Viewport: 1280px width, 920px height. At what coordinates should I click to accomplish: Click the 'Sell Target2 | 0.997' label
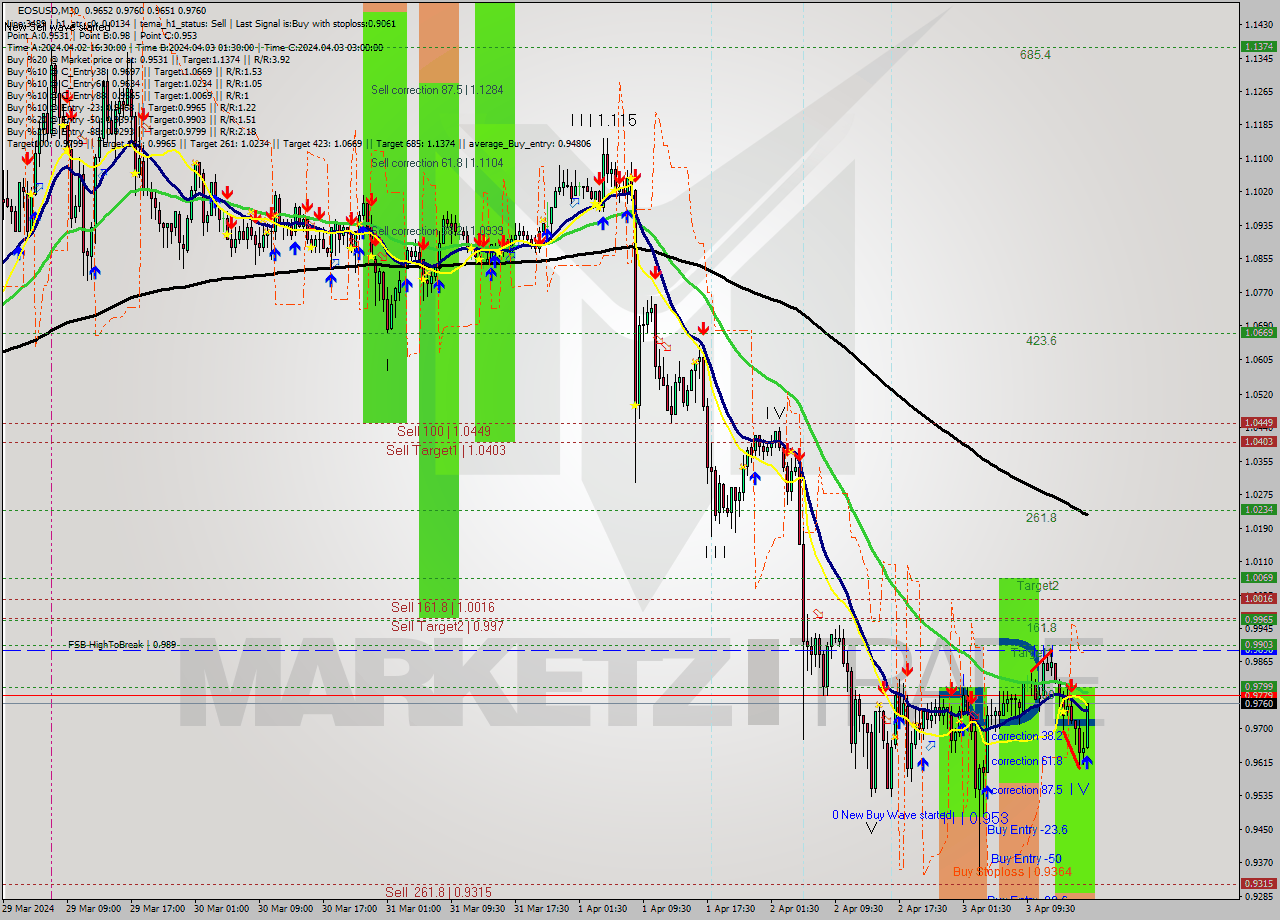pos(447,627)
